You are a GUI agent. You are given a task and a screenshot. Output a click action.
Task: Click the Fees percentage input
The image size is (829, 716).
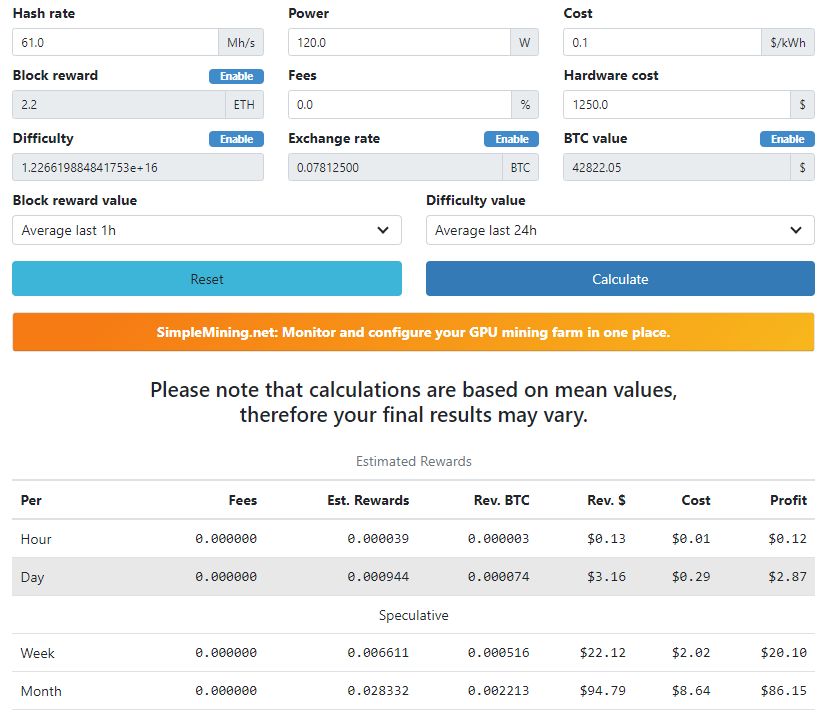pyautogui.click(x=399, y=105)
